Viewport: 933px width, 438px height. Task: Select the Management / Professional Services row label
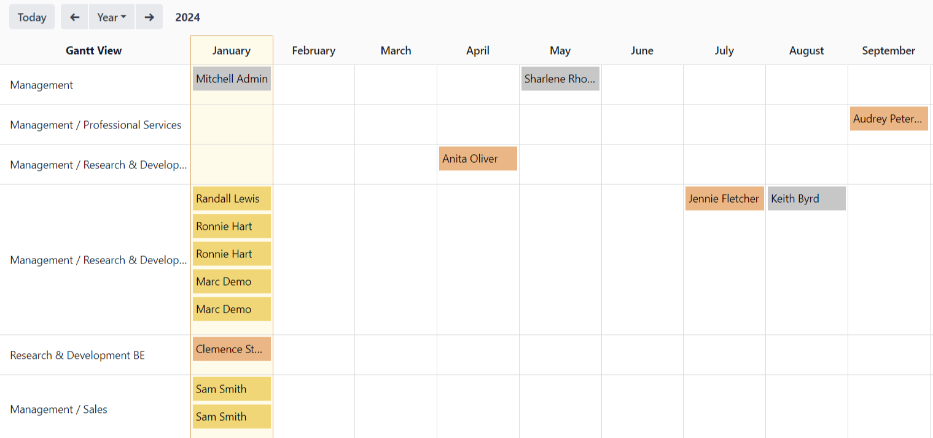coord(96,125)
